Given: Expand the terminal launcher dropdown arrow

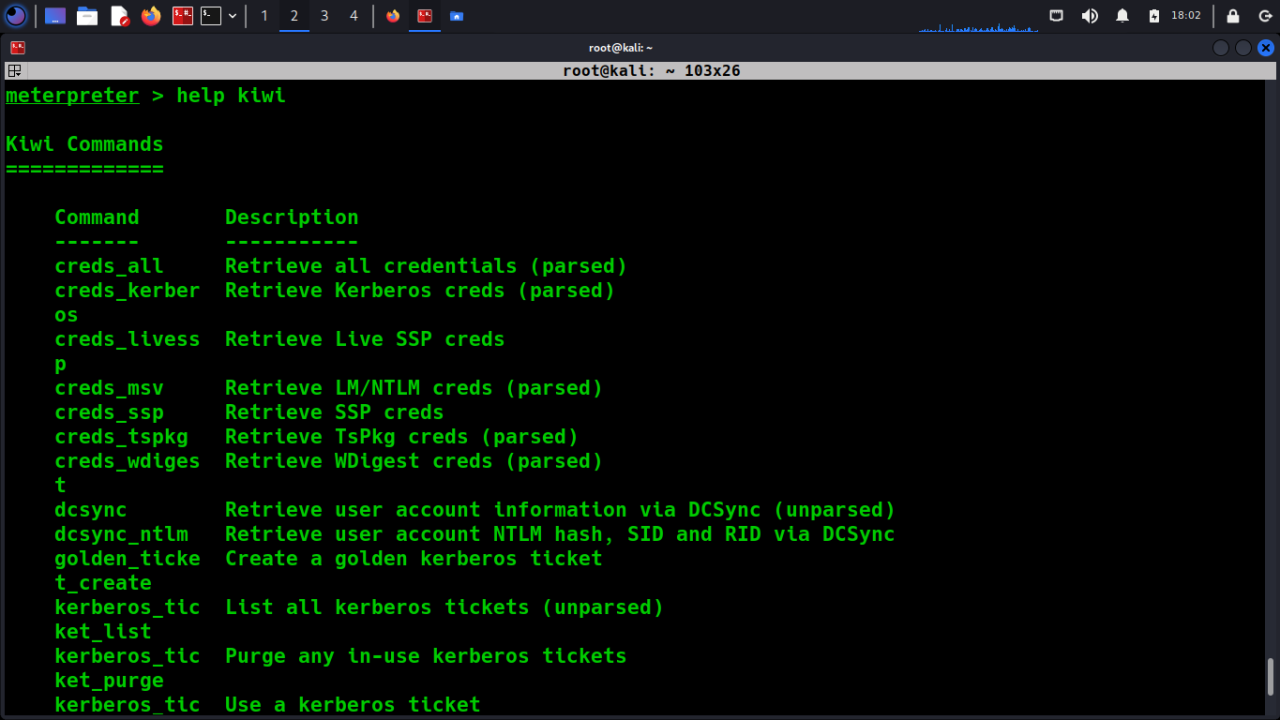Looking at the screenshot, I should tap(233, 16).
